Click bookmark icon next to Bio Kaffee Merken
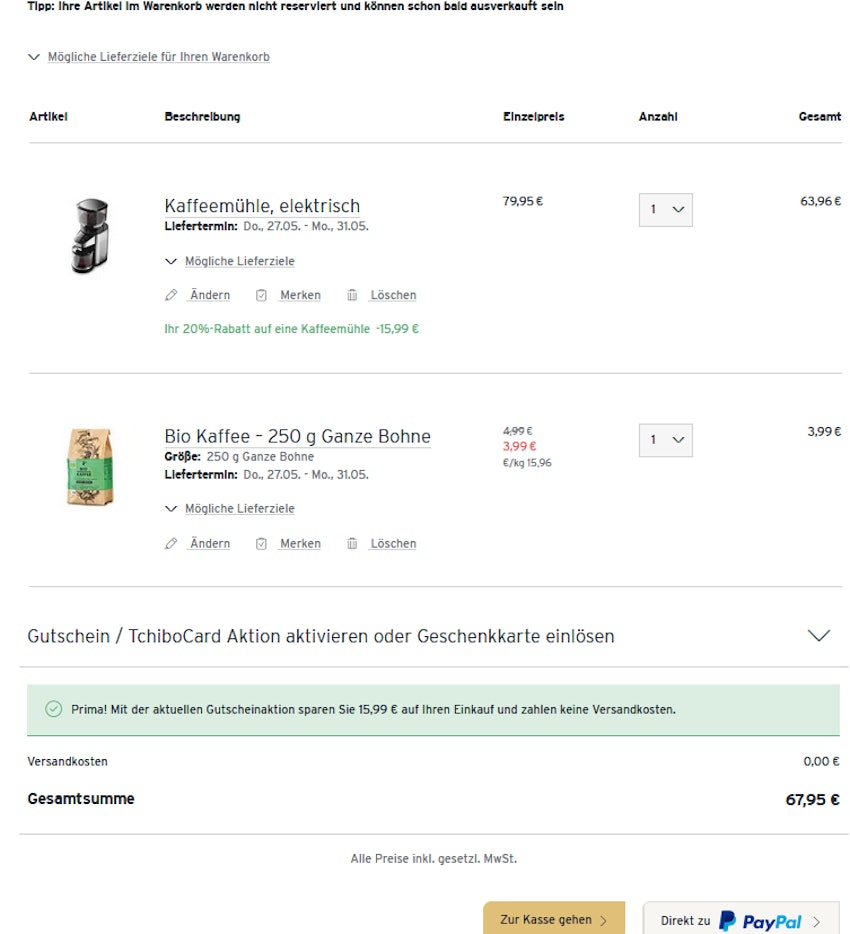Screen dimensions: 850x934 click(261, 544)
